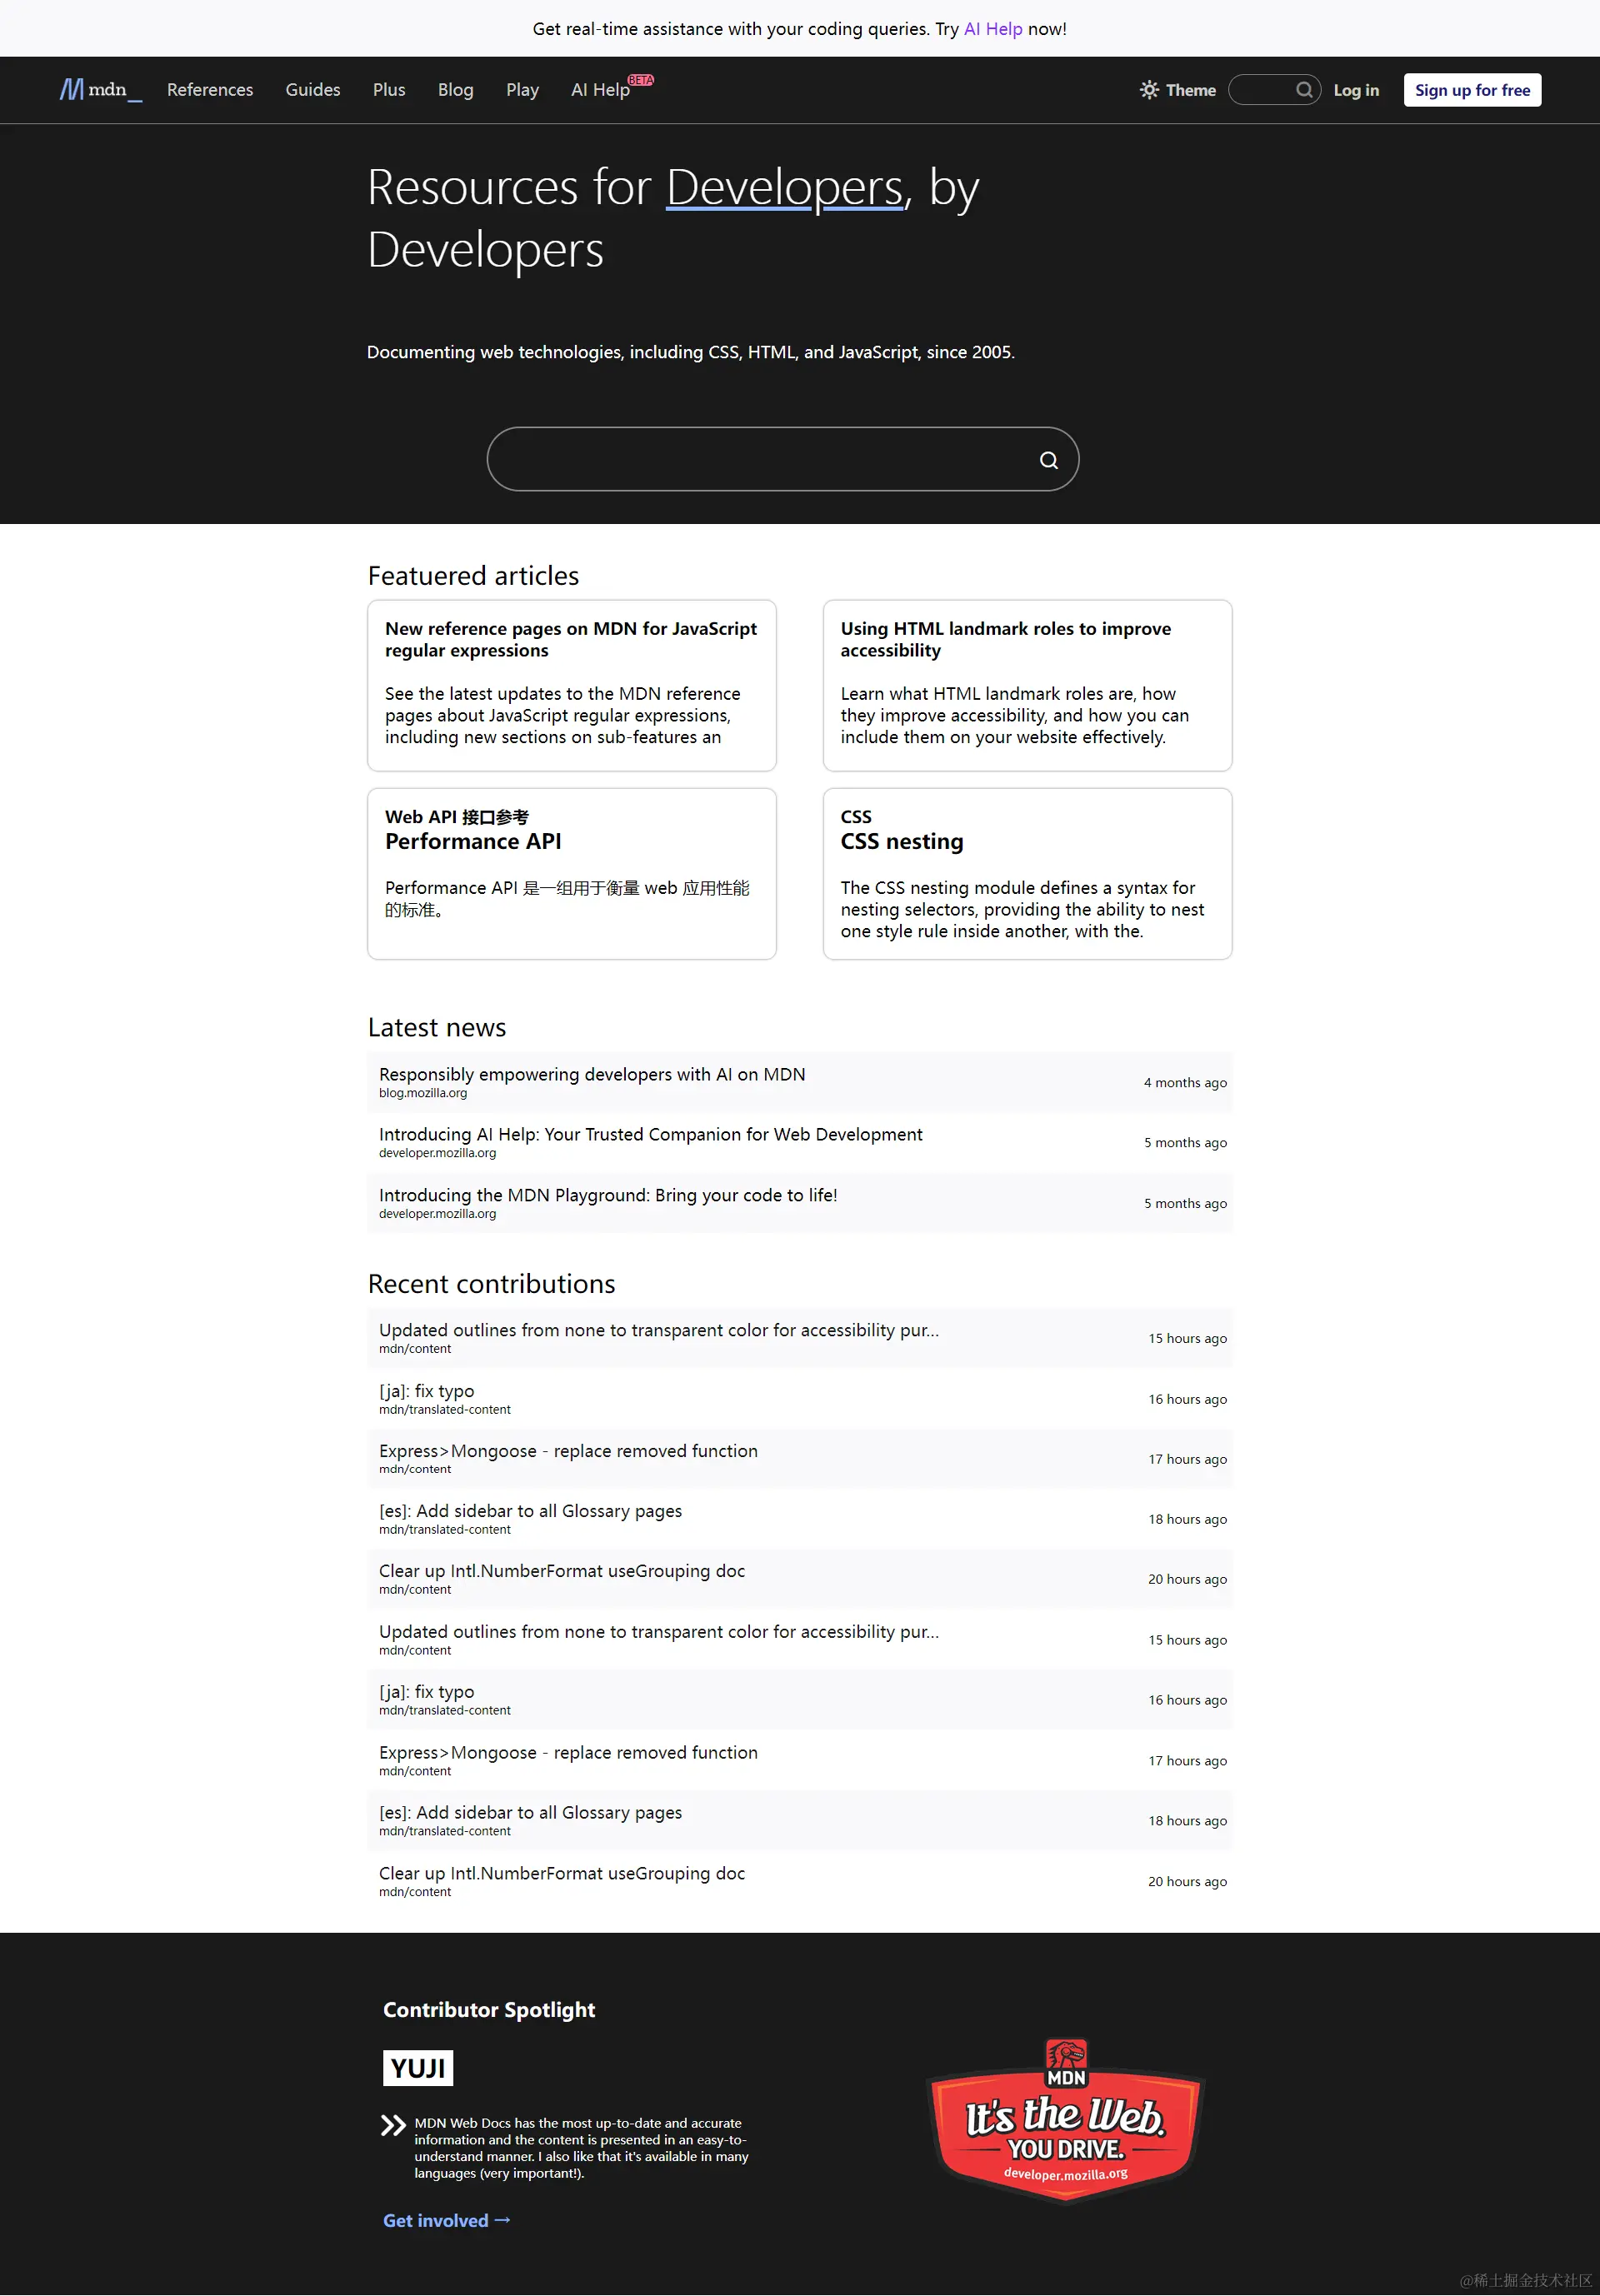Click the Beta badge on AI Help

tap(641, 78)
